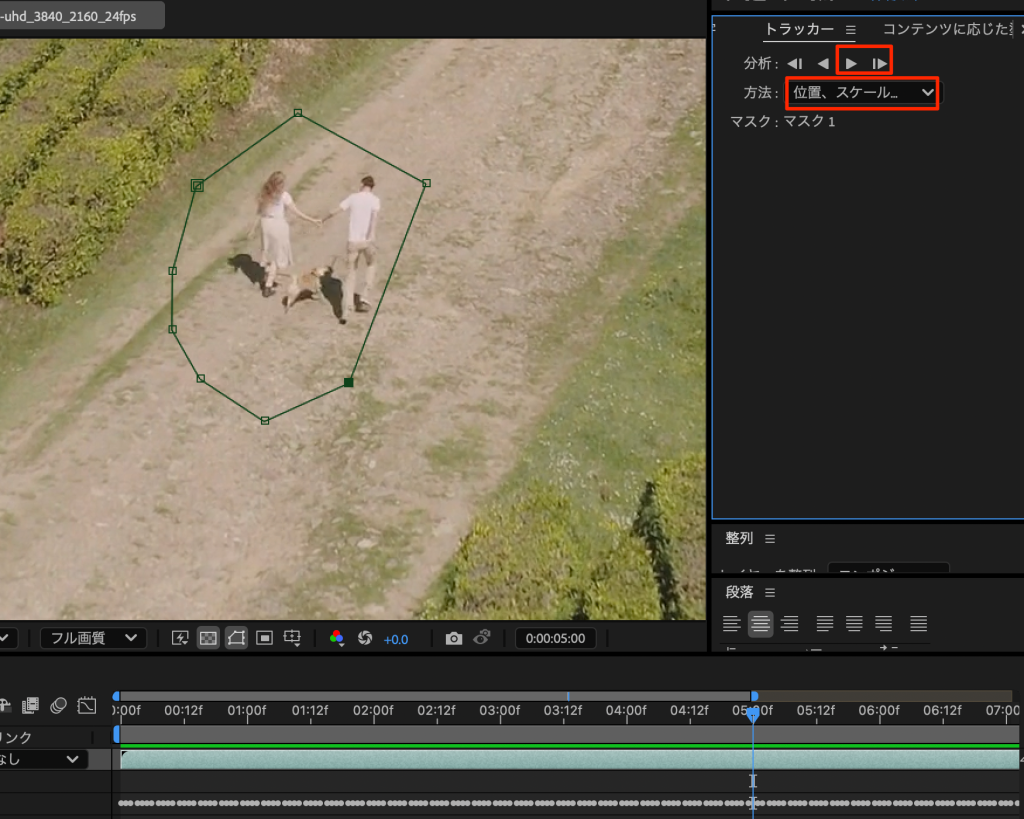Image resolution: width=1024 pixels, height=819 pixels.
Task: Click analyze one frame forward button
Action: point(880,63)
